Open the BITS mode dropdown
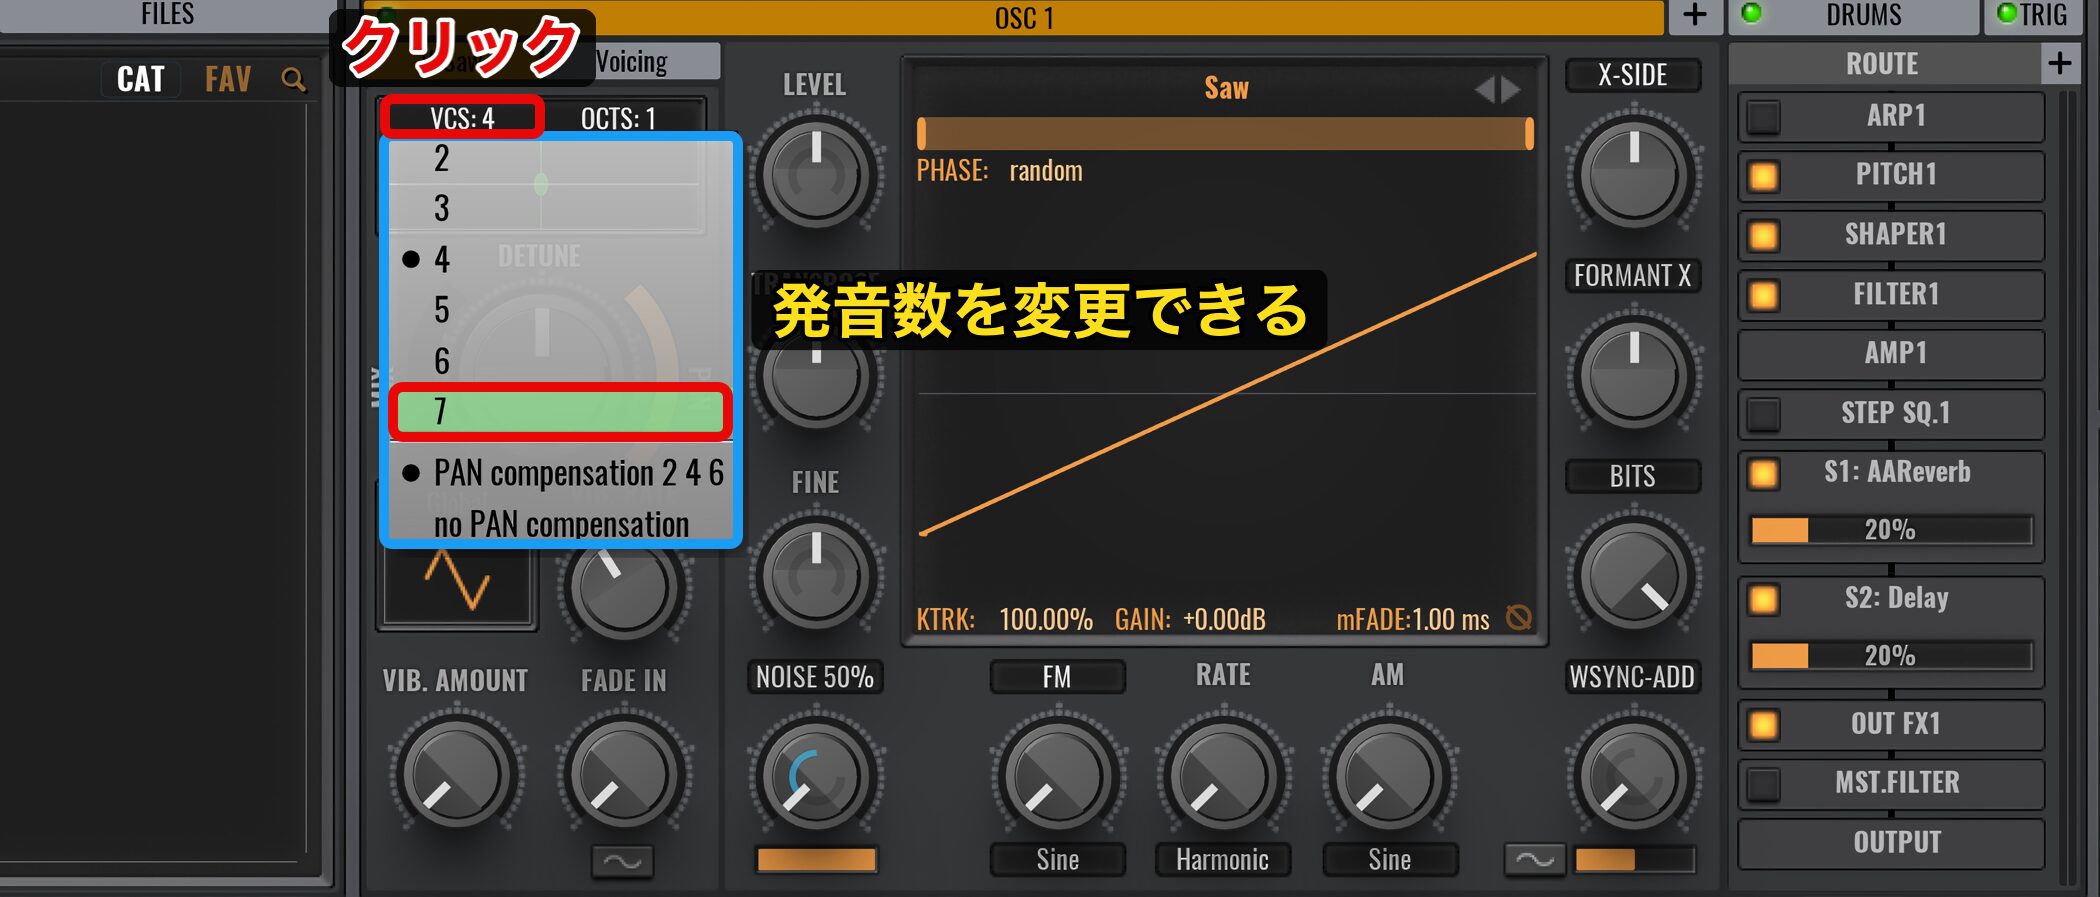2100x897 pixels. tap(1632, 476)
